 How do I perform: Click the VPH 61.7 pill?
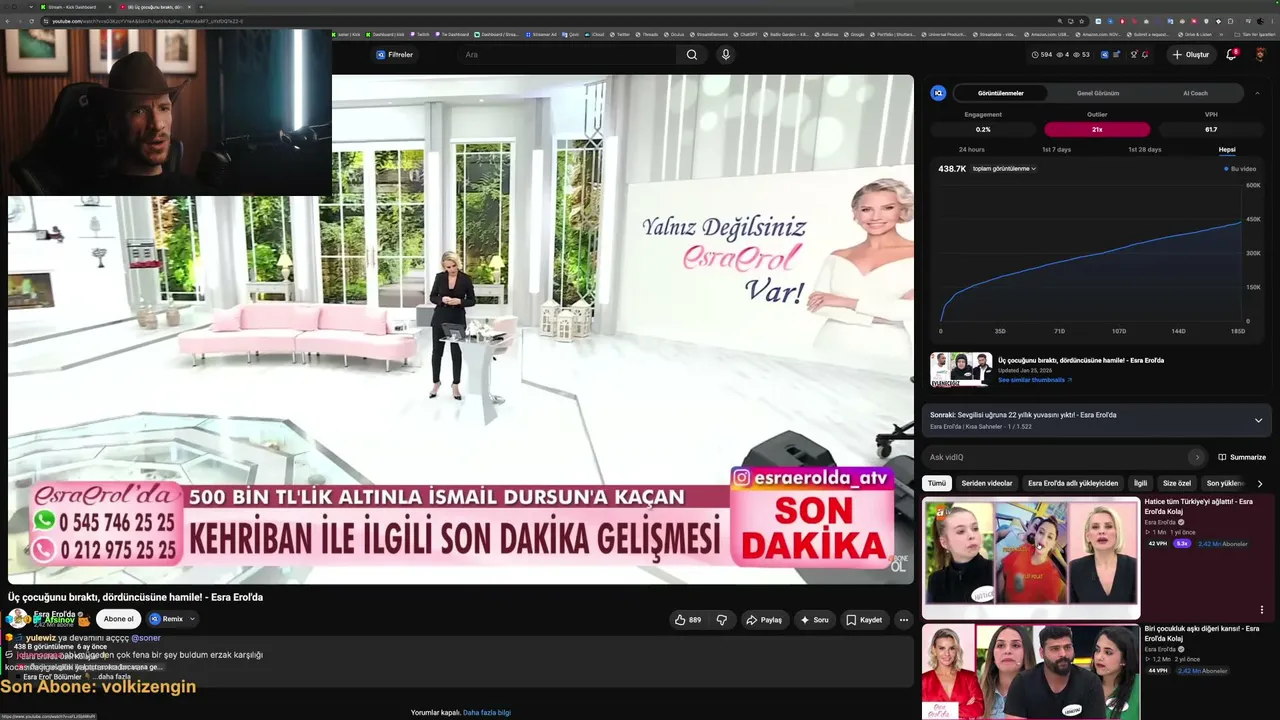point(1211,129)
